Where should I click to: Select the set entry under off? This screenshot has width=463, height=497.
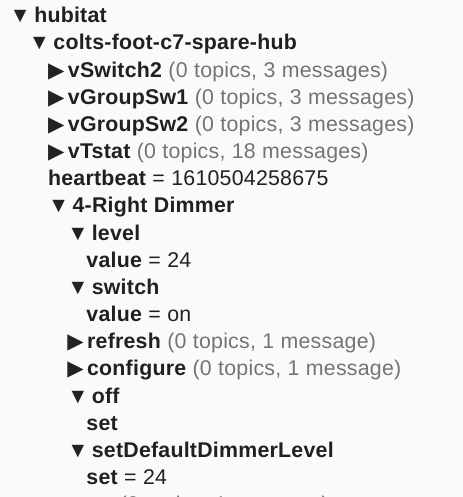pyautogui.click(x=102, y=423)
